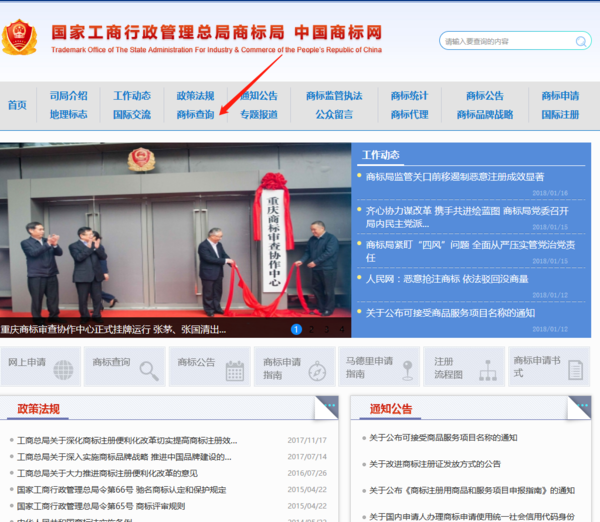Click the national emblem logo
600x522 pixels.
click(20, 38)
